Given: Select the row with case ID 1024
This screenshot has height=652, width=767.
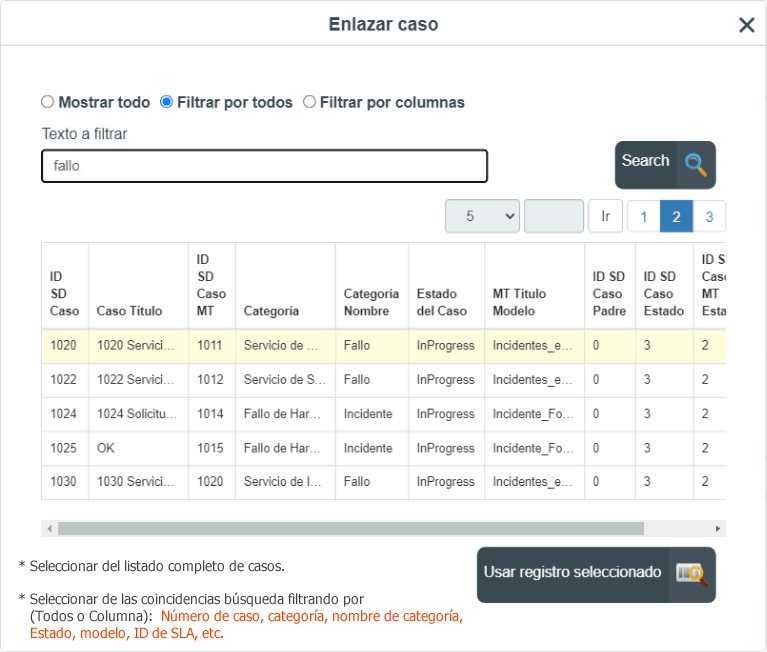Looking at the screenshot, I should click(x=384, y=414).
